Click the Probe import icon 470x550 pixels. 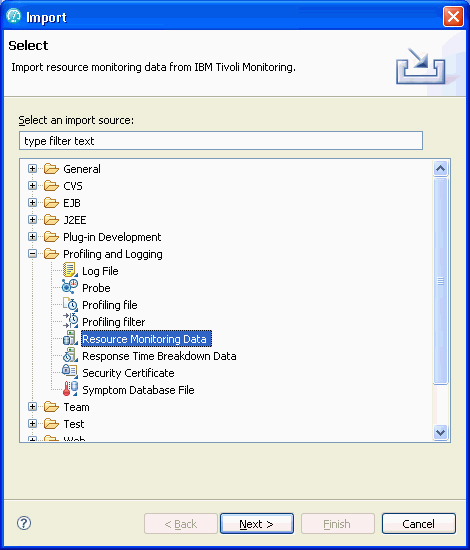click(x=70, y=287)
